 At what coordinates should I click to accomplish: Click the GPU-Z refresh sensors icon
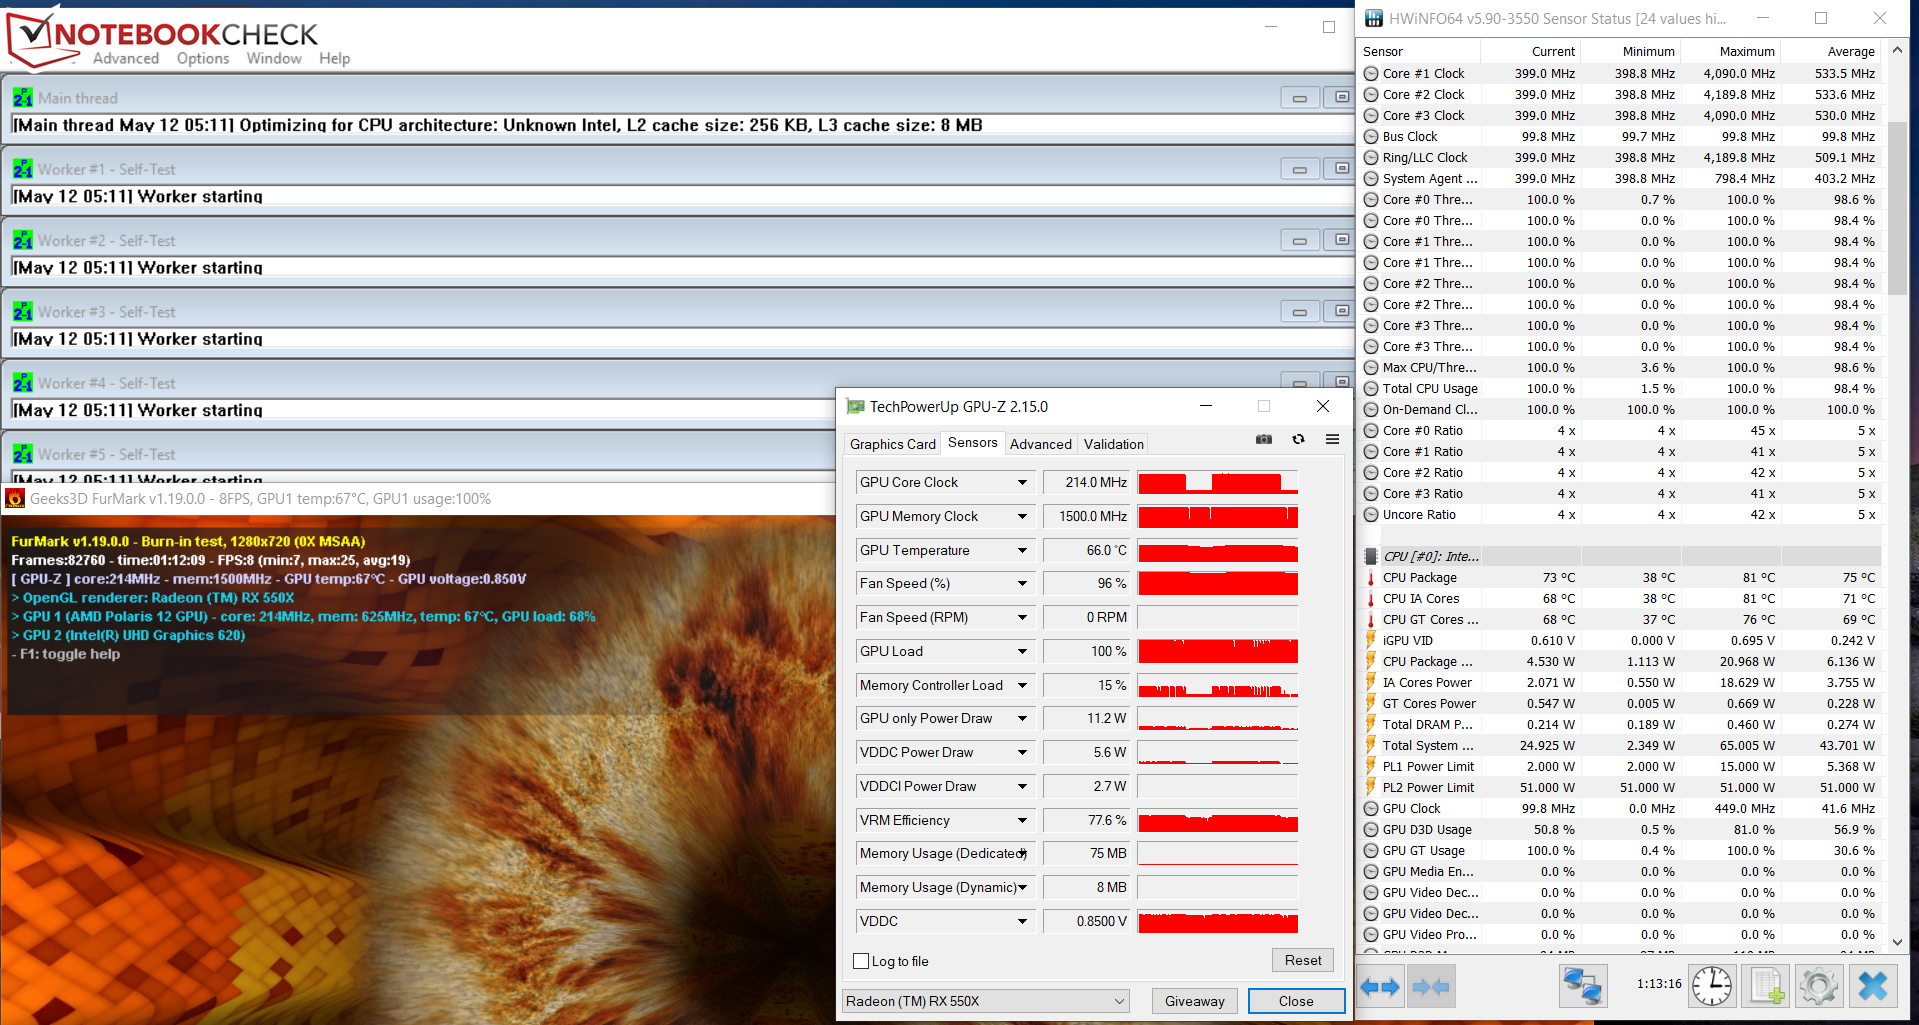pyautogui.click(x=1298, y=439)
